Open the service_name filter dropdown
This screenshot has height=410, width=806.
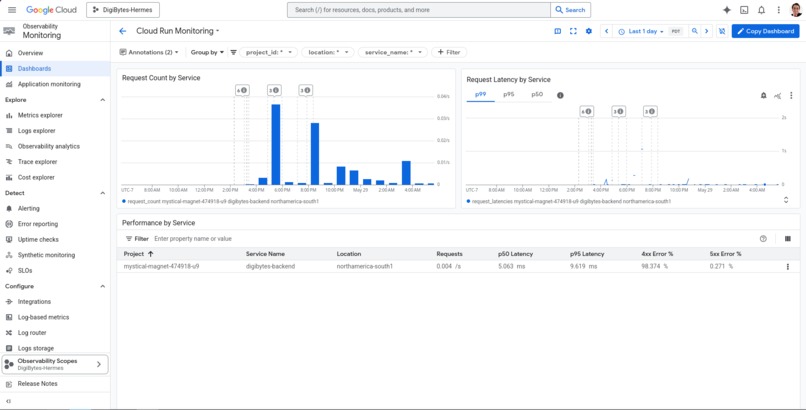393,52
